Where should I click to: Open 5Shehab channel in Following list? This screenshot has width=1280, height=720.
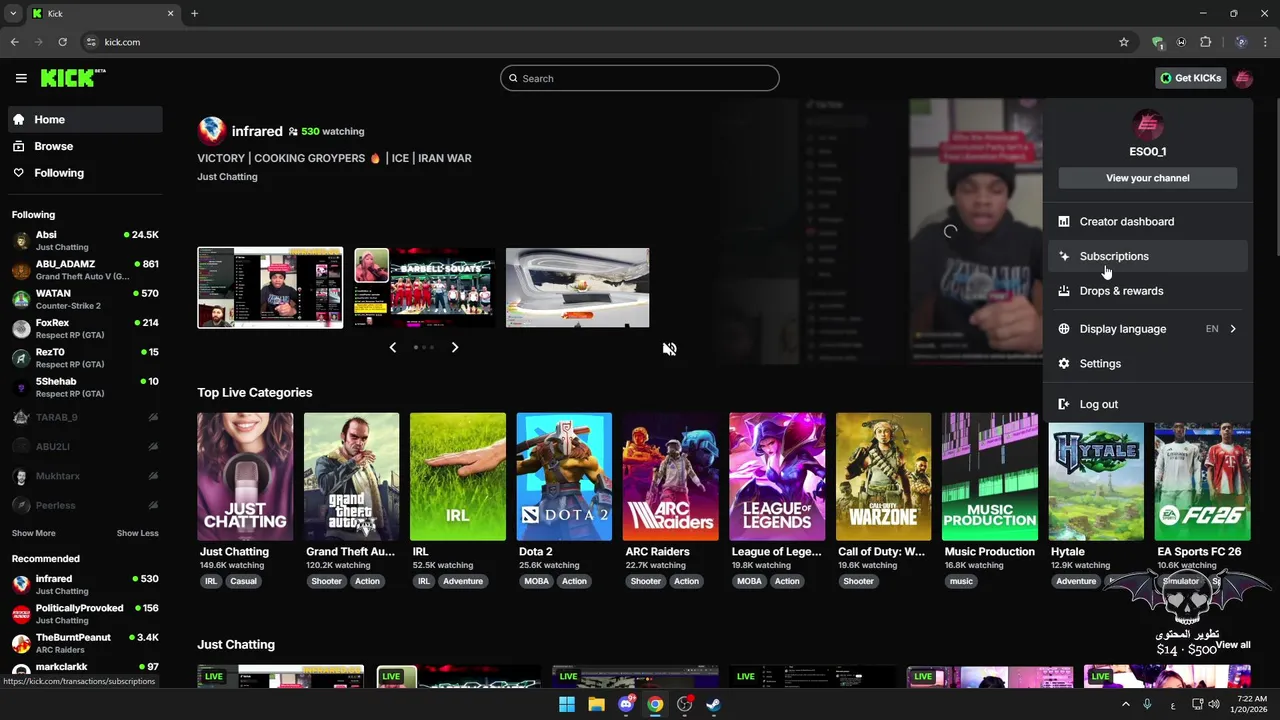coord(86,387)
